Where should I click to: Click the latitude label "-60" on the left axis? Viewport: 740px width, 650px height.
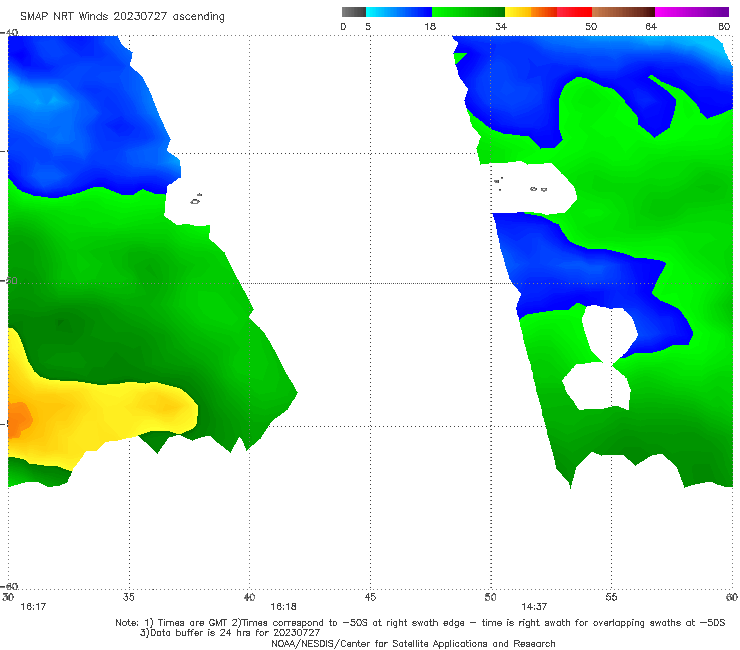tap(10, 586)
